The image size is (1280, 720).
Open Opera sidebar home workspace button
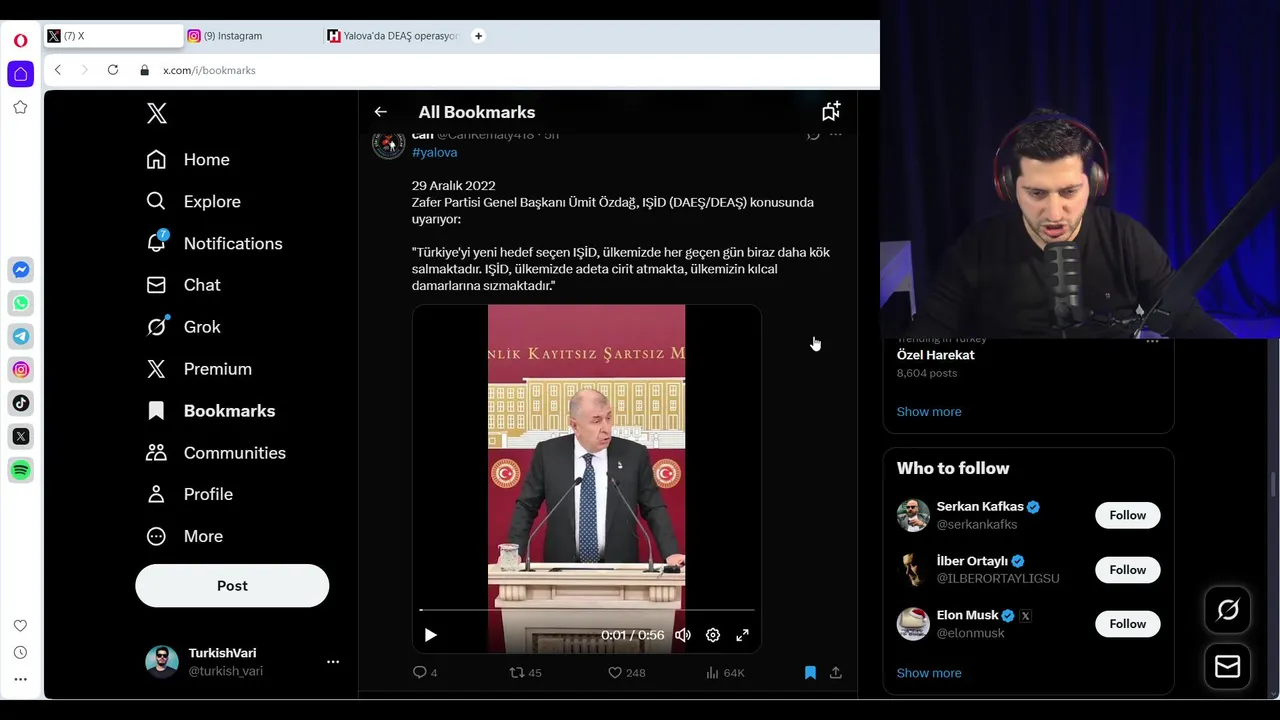[x=20, y=74]
